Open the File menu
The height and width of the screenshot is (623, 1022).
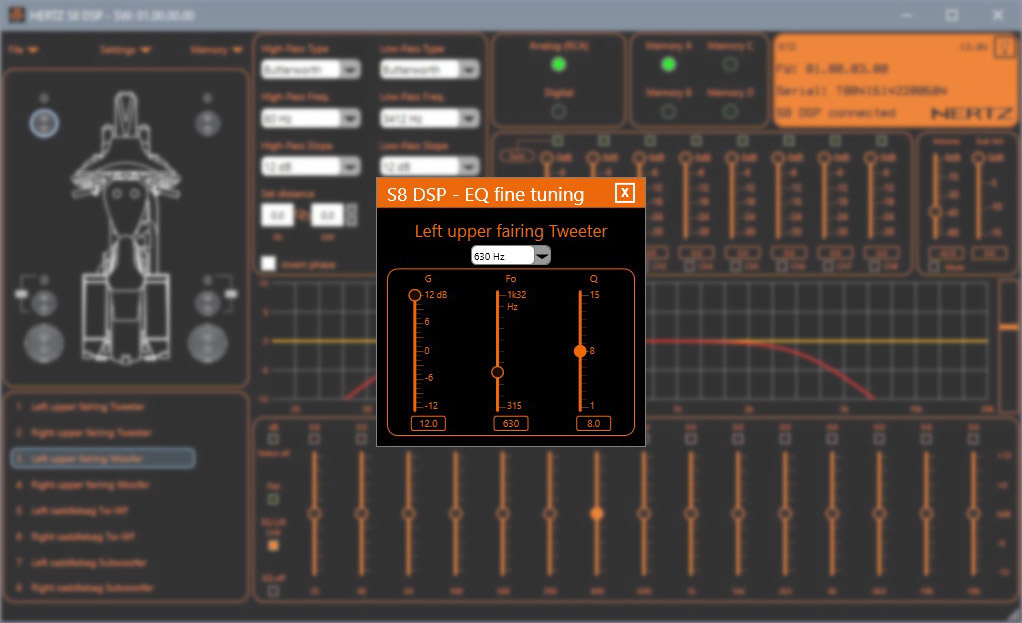click(23, 50)
